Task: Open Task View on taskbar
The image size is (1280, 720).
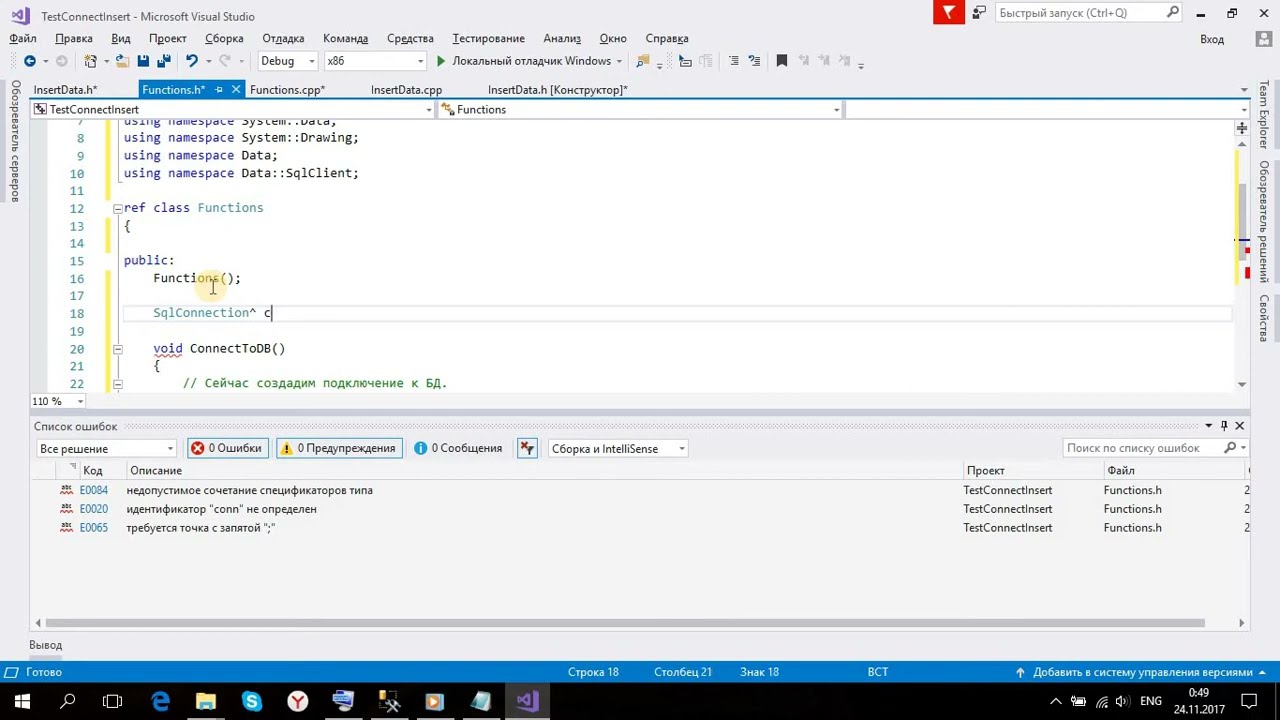Action: tap(113, 701)
